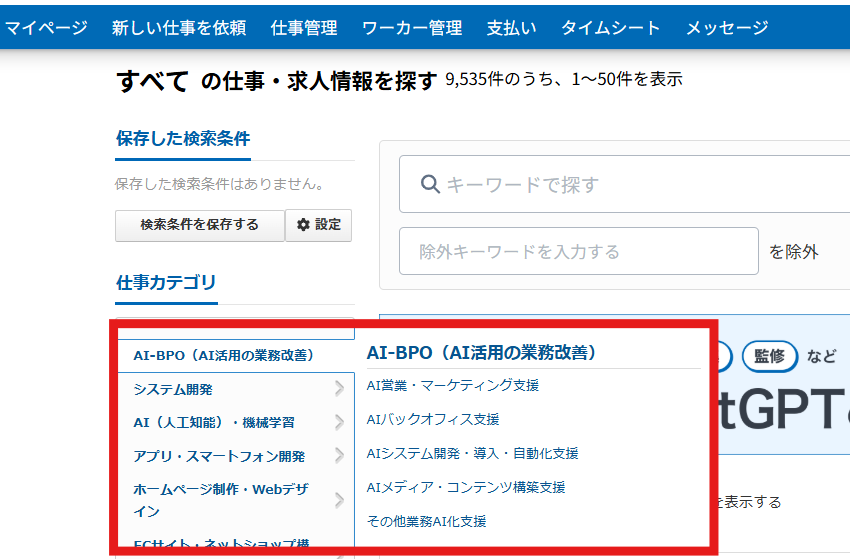Select AI-BPO（AI活用の業務改善） in category list
Screen dimensions: 850x559
(224, 355)
